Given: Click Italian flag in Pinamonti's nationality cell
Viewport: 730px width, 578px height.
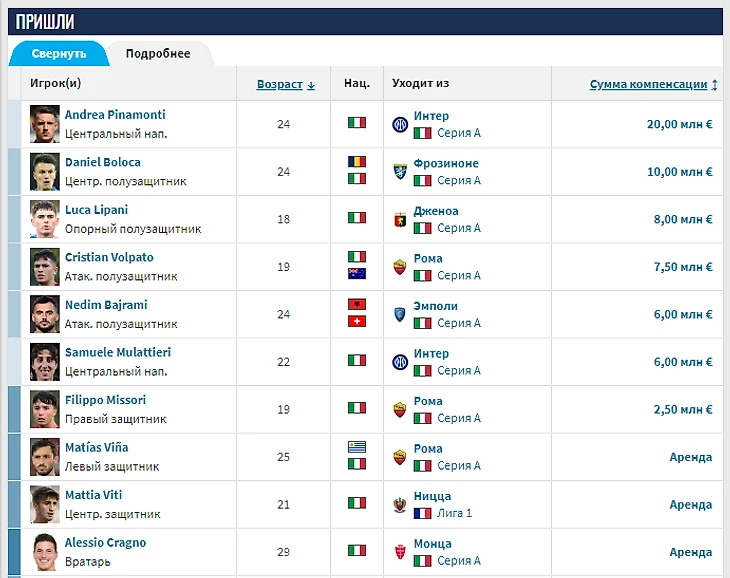Looking at the screenshot, I should [x=357, y=123].
